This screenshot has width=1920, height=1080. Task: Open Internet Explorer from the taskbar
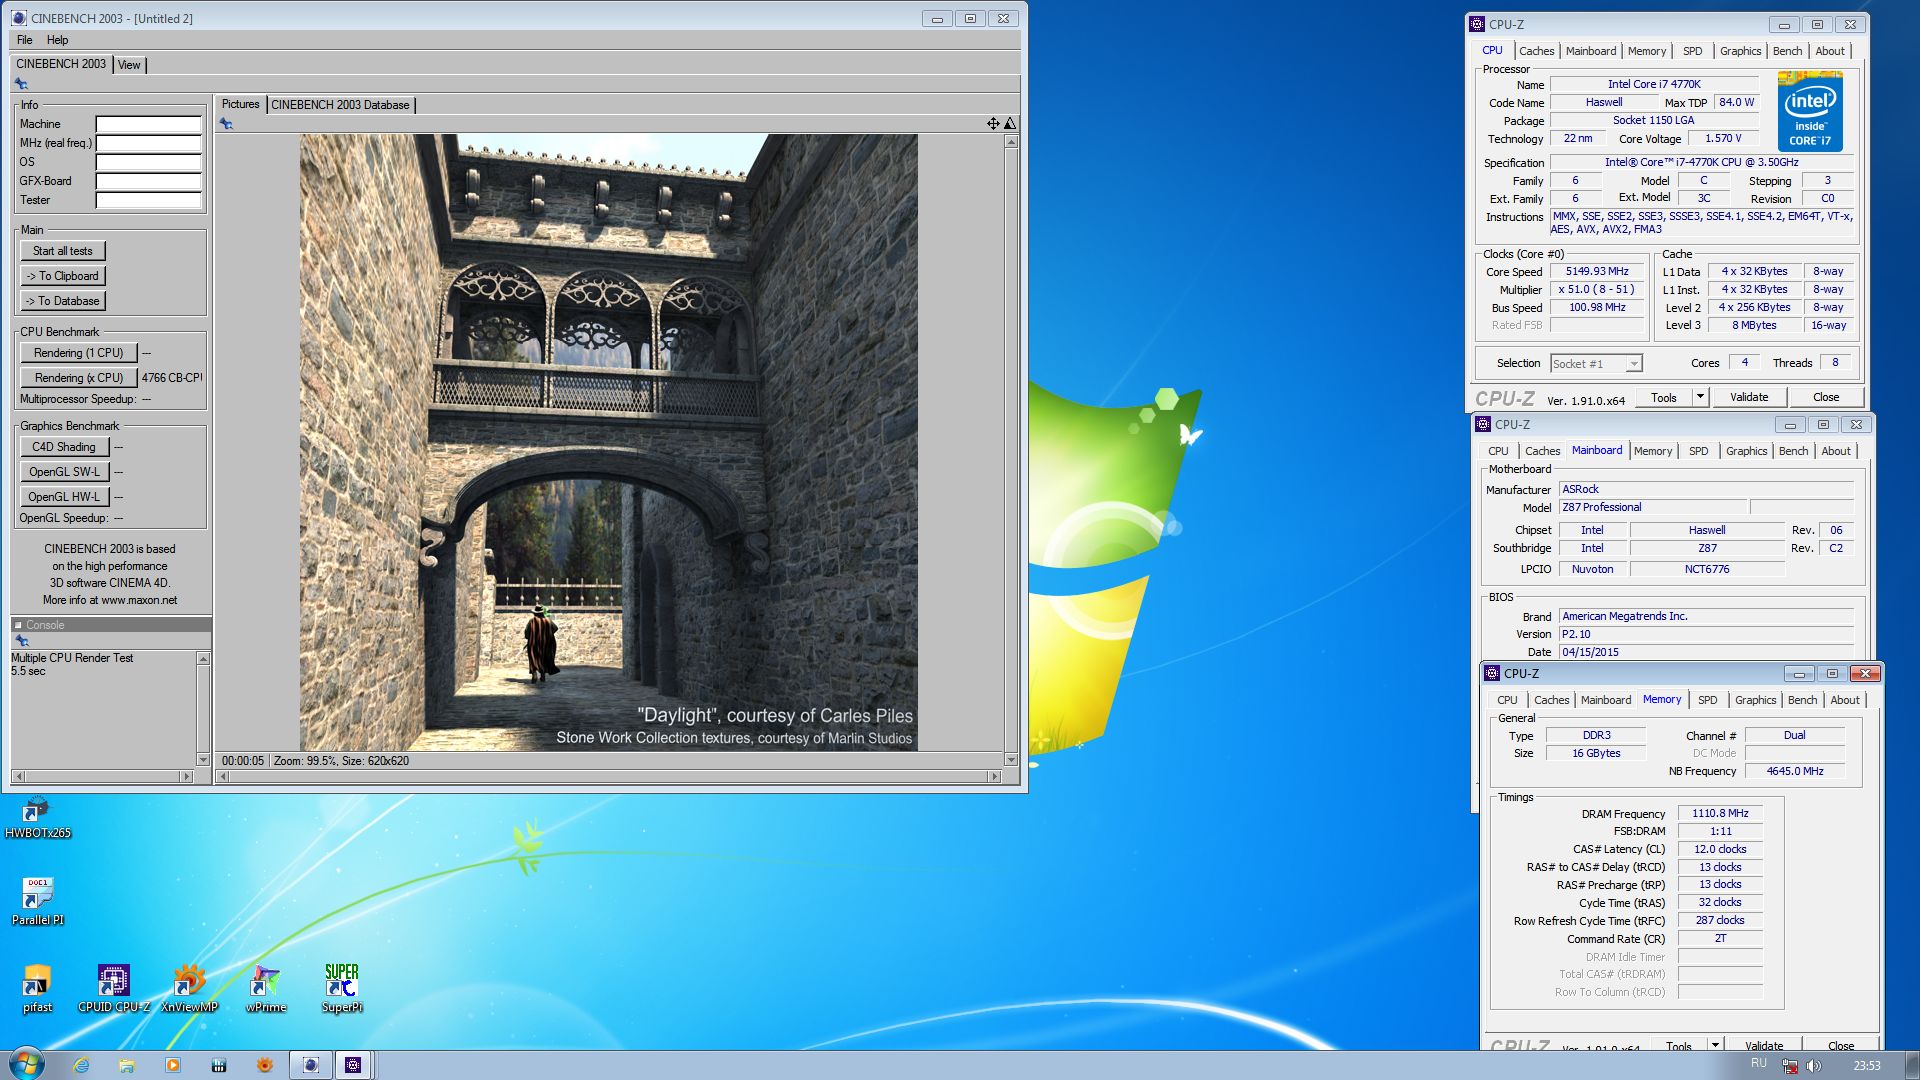tap(81, 1065)
